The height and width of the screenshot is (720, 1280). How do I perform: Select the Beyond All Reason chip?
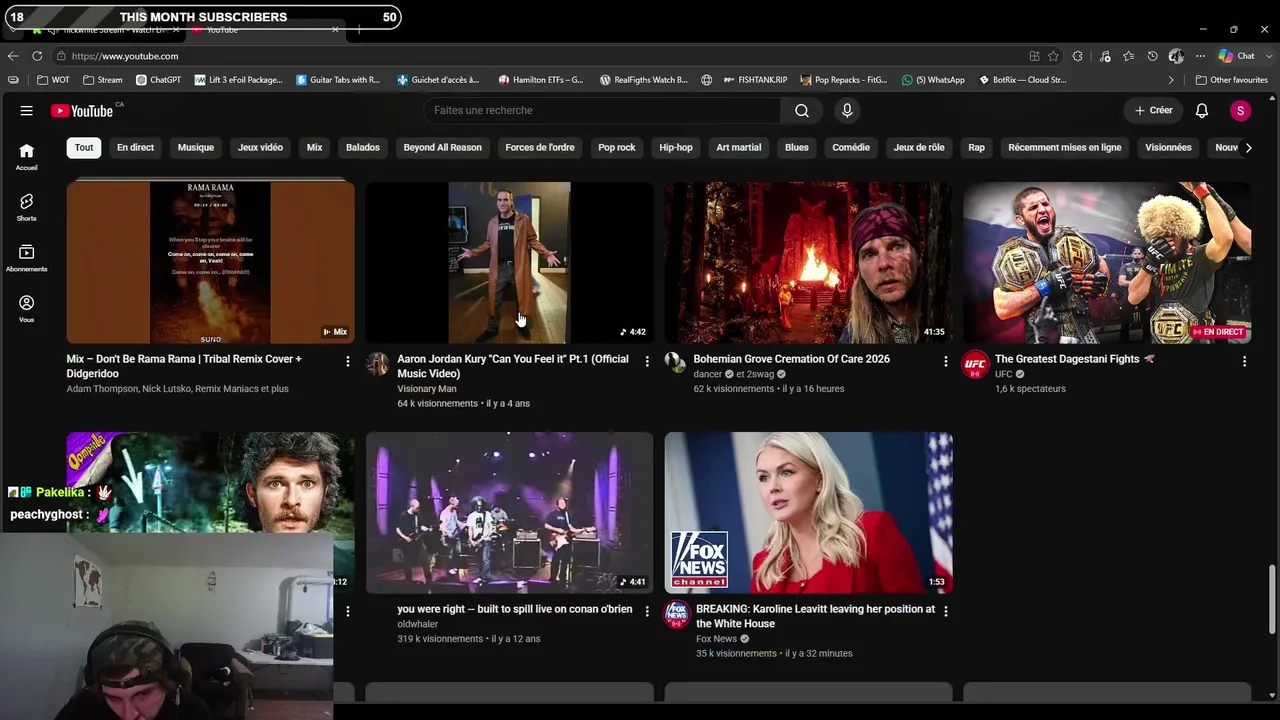click(x=442, y=148)
